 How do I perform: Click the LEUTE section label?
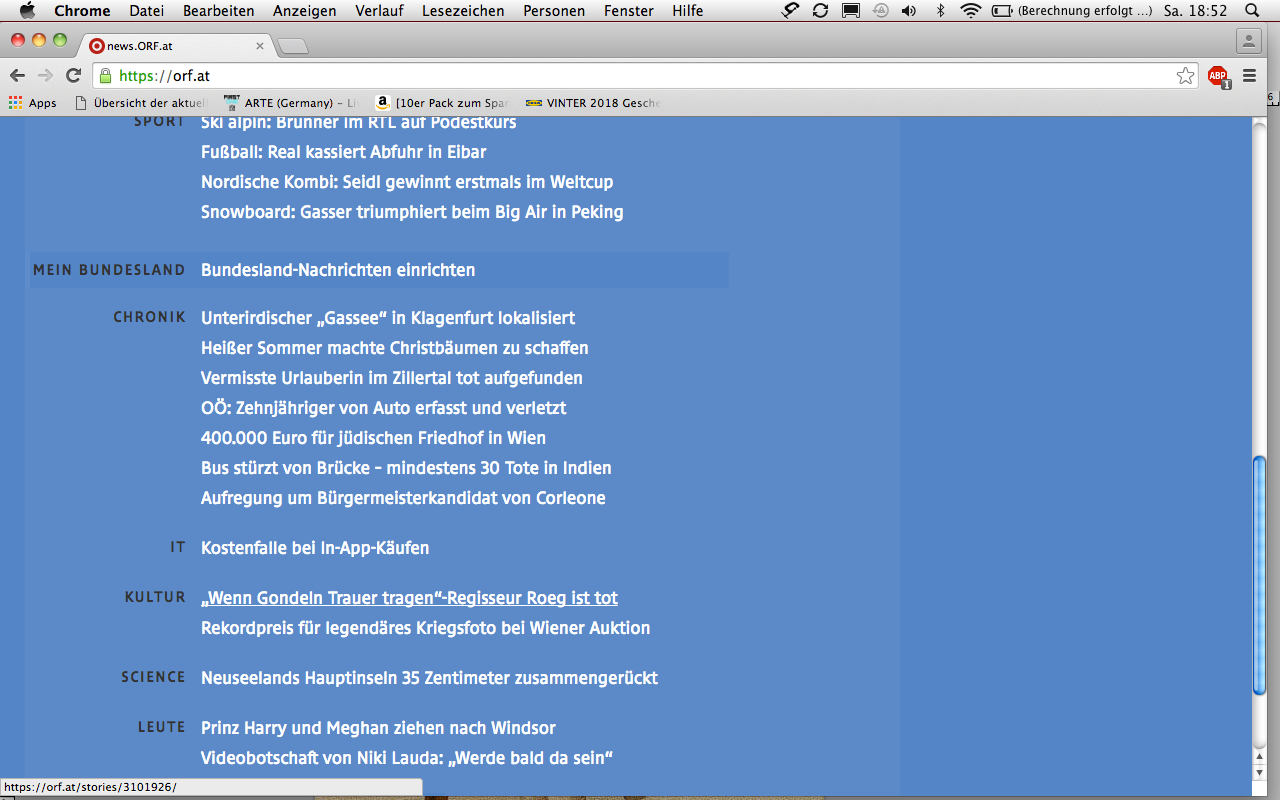tap(162, 727)
